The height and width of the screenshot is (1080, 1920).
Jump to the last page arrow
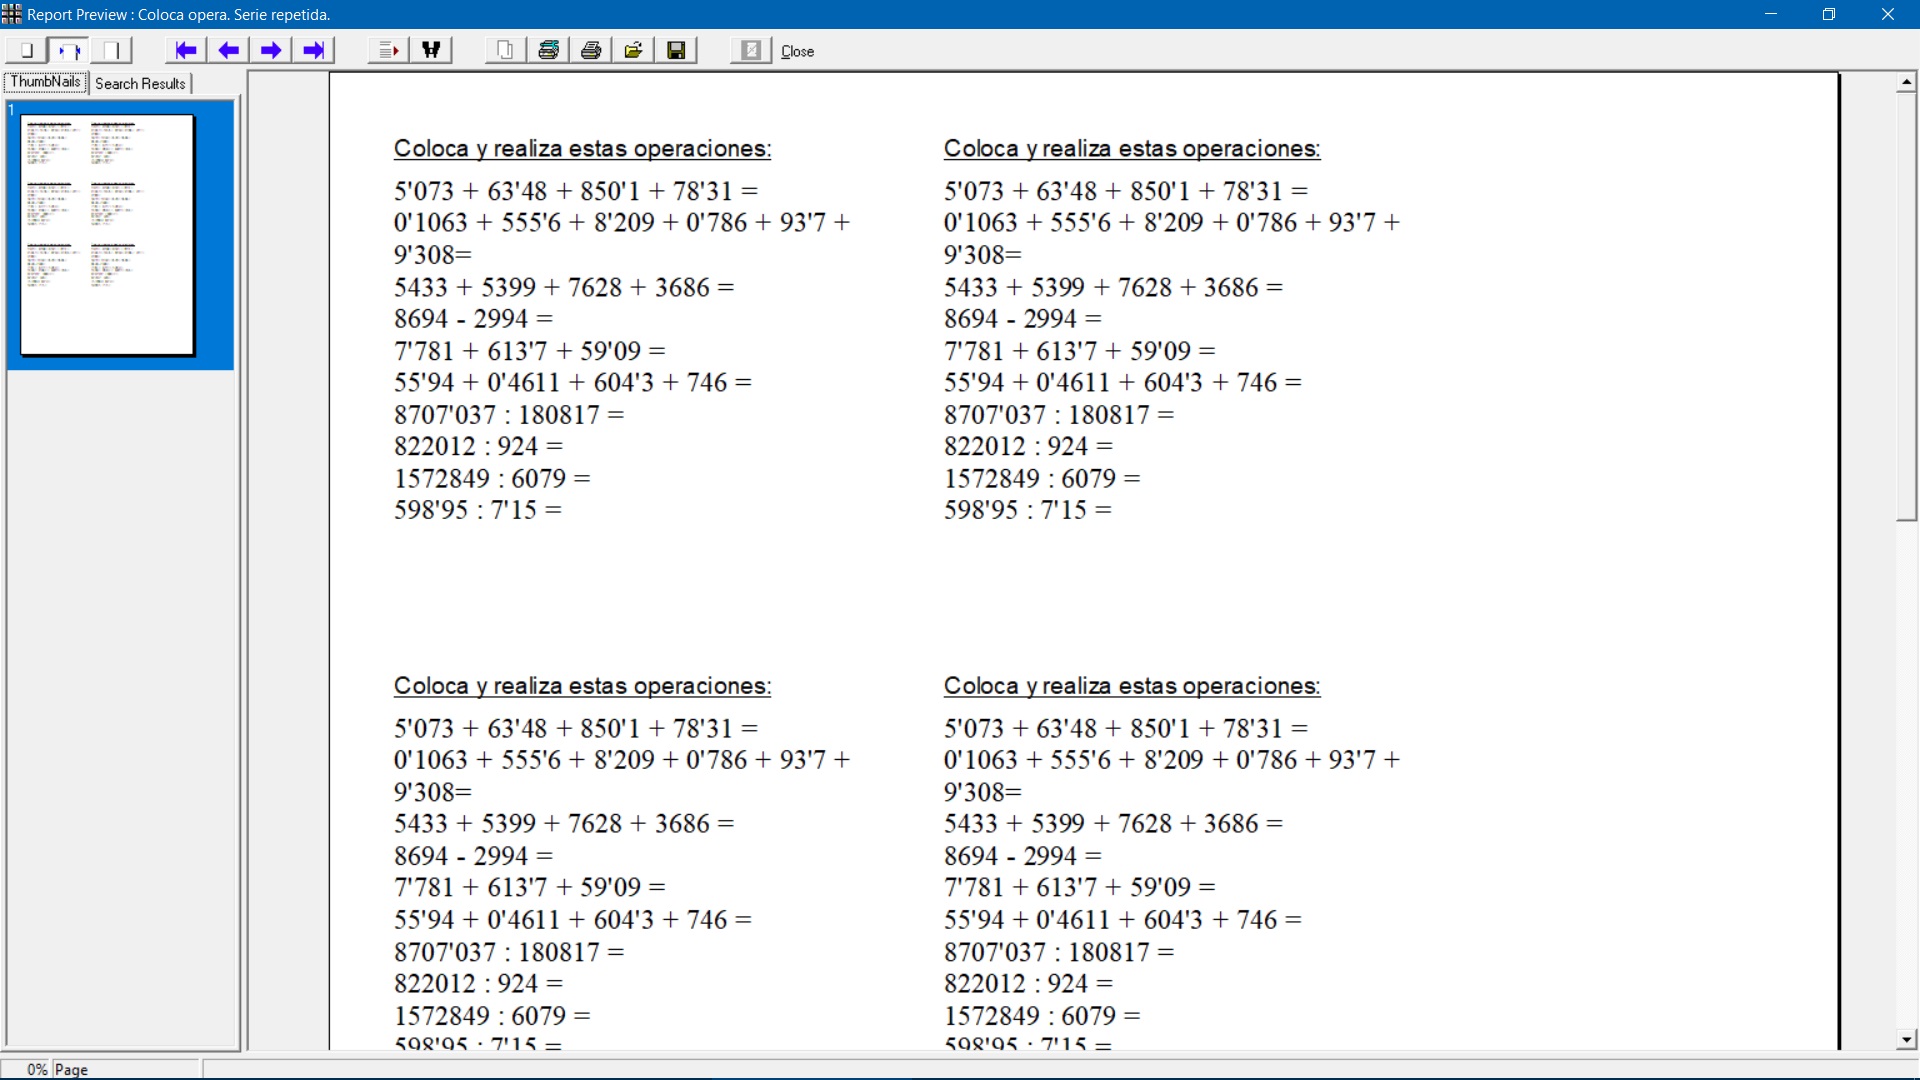click(314, 50)
